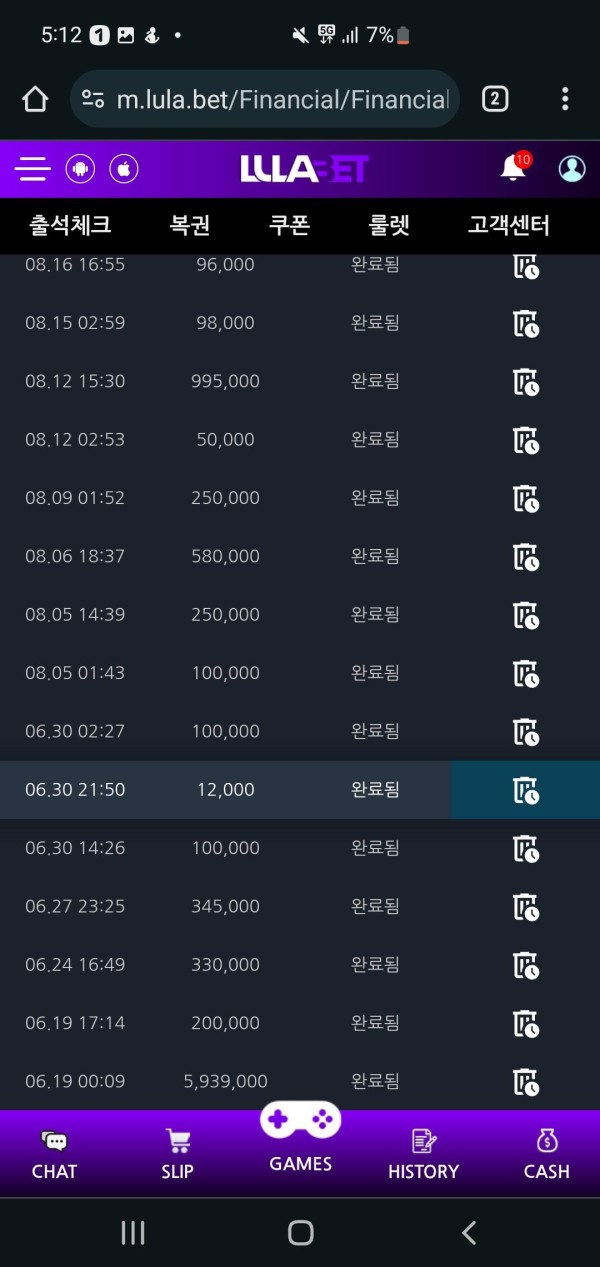600x1267 pixels.
Task: Delete the 08.06 18:37 record of 580,000
Action: [x=526, y=557]
